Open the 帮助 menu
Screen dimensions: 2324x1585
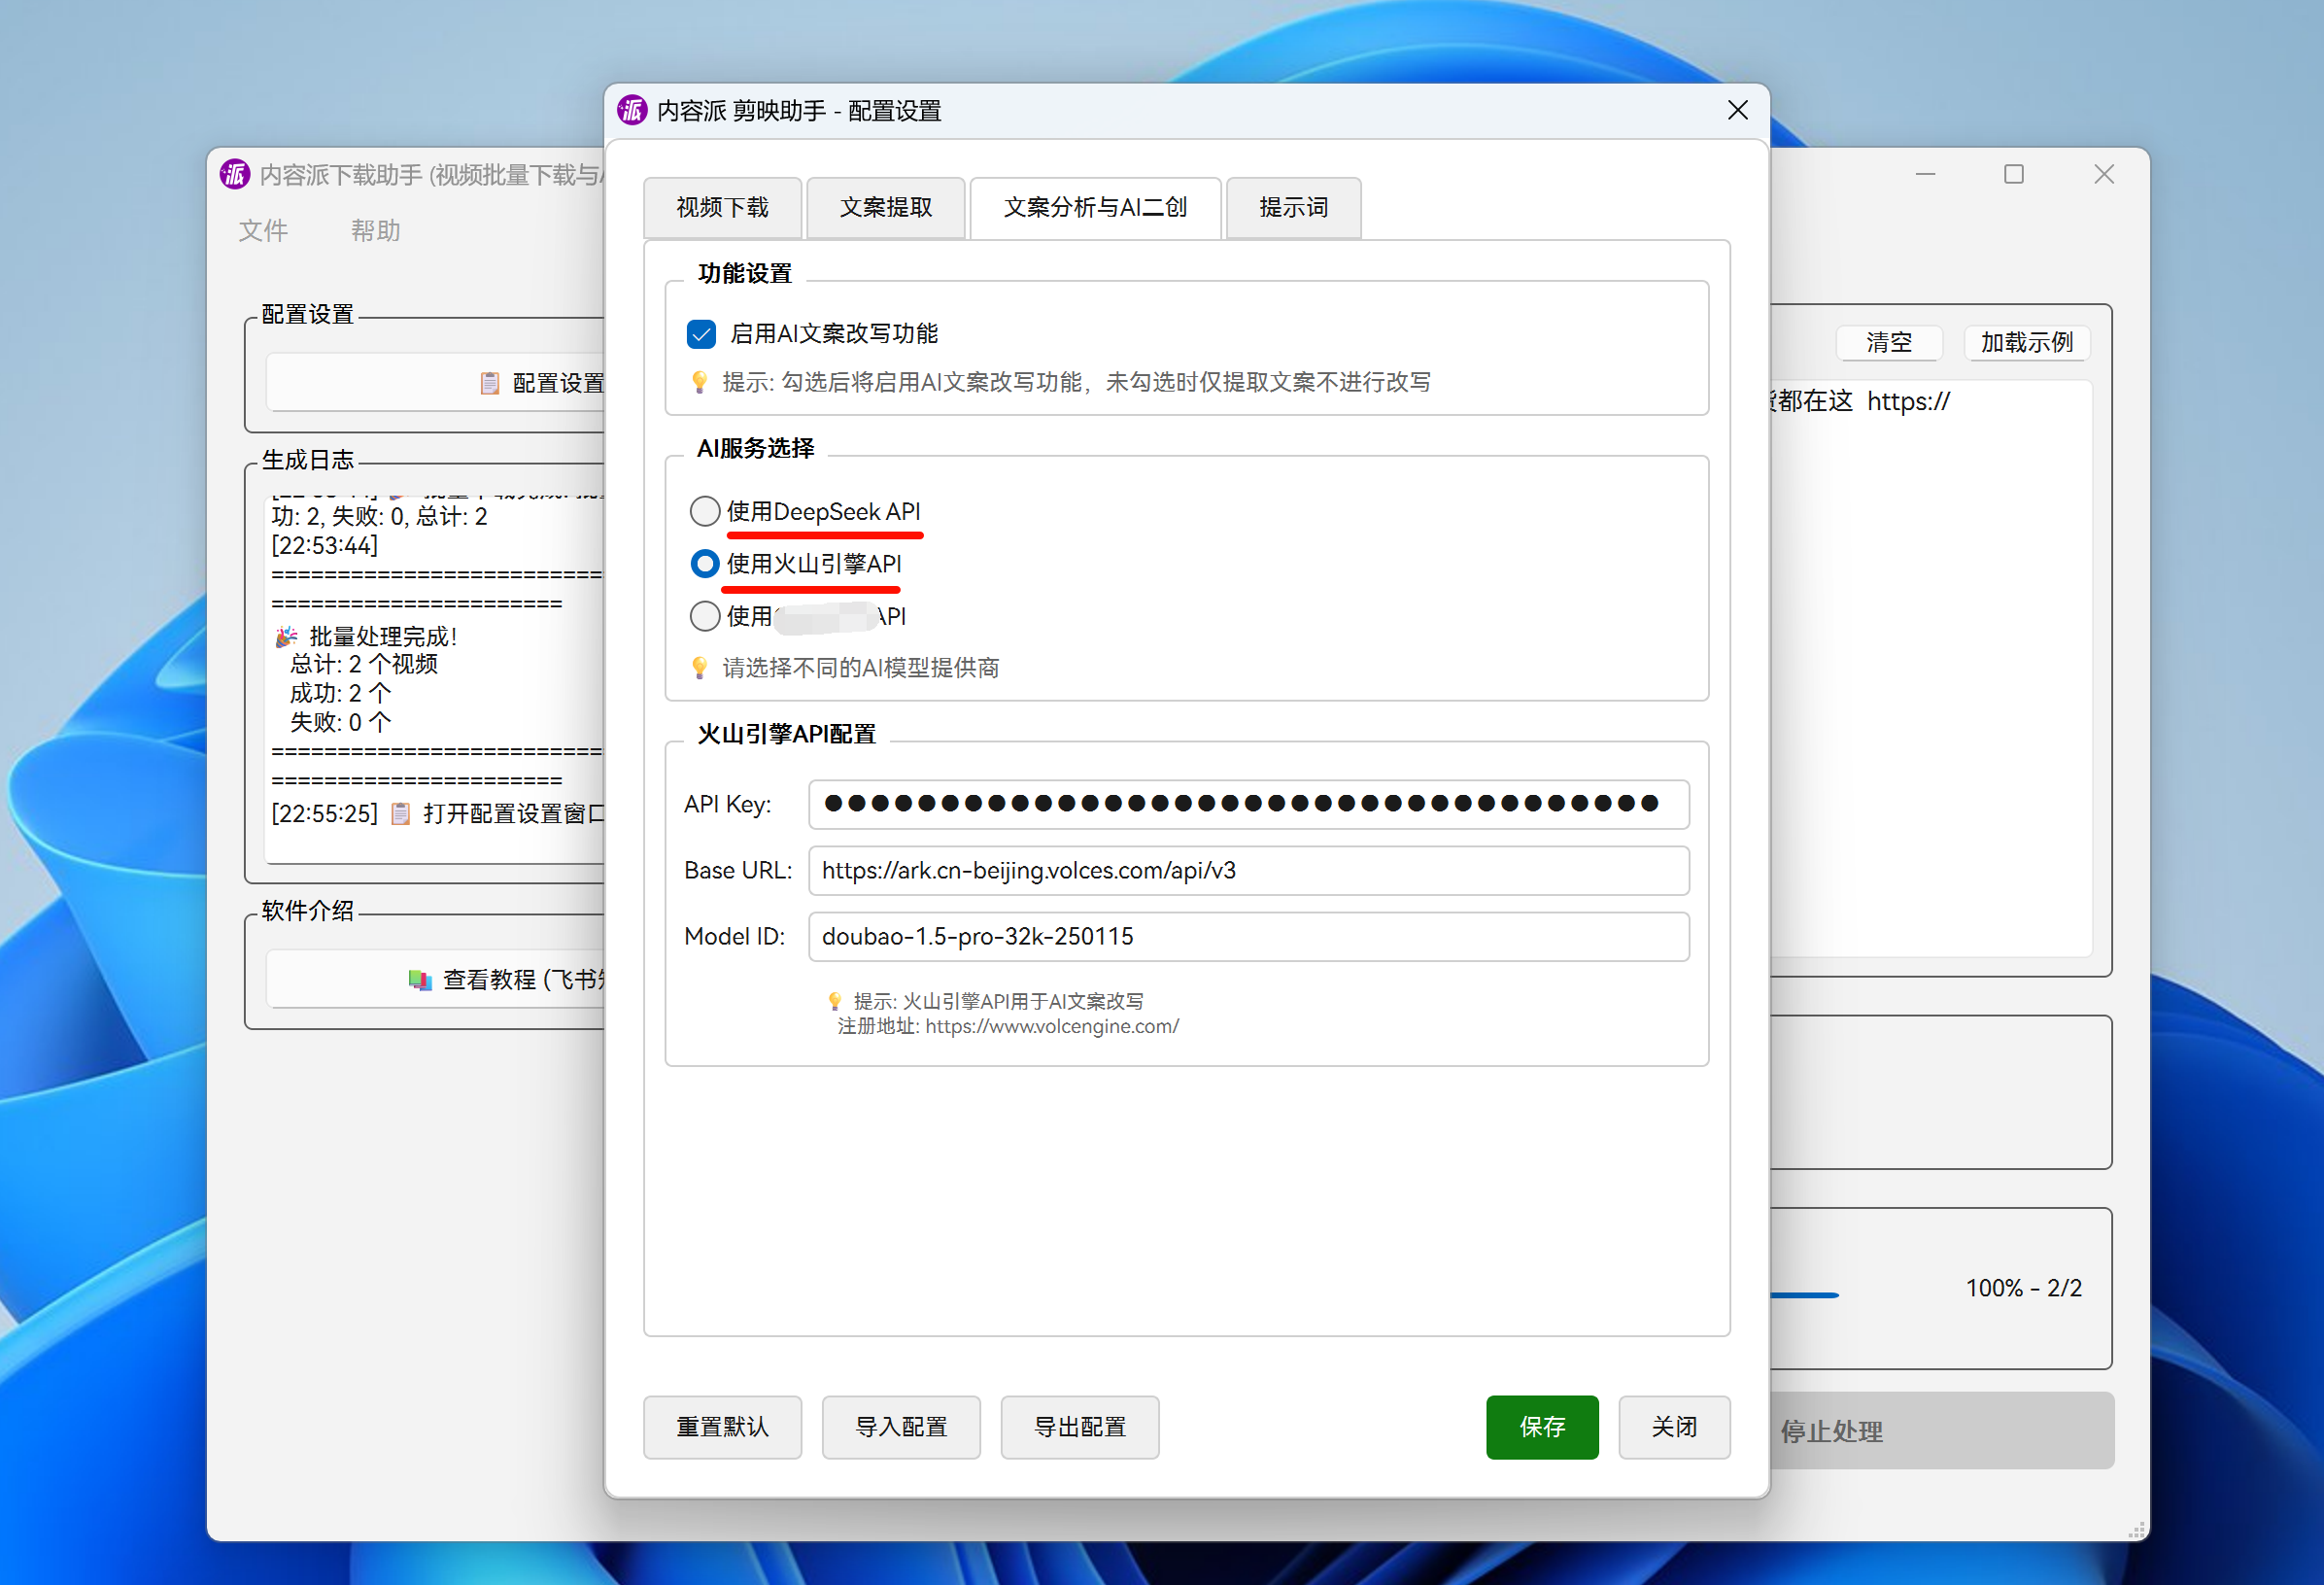(x=375, y=231)
